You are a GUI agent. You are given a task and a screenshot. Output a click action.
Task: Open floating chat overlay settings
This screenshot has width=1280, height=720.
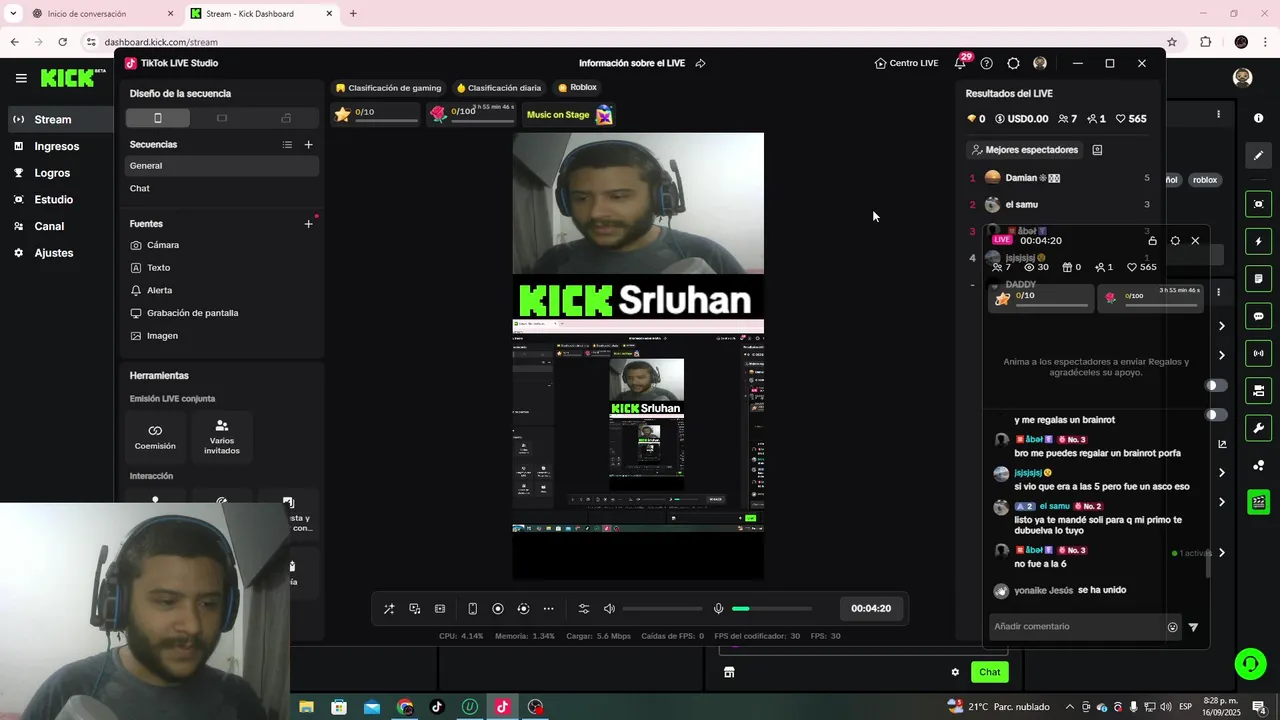coord(1175,241)
